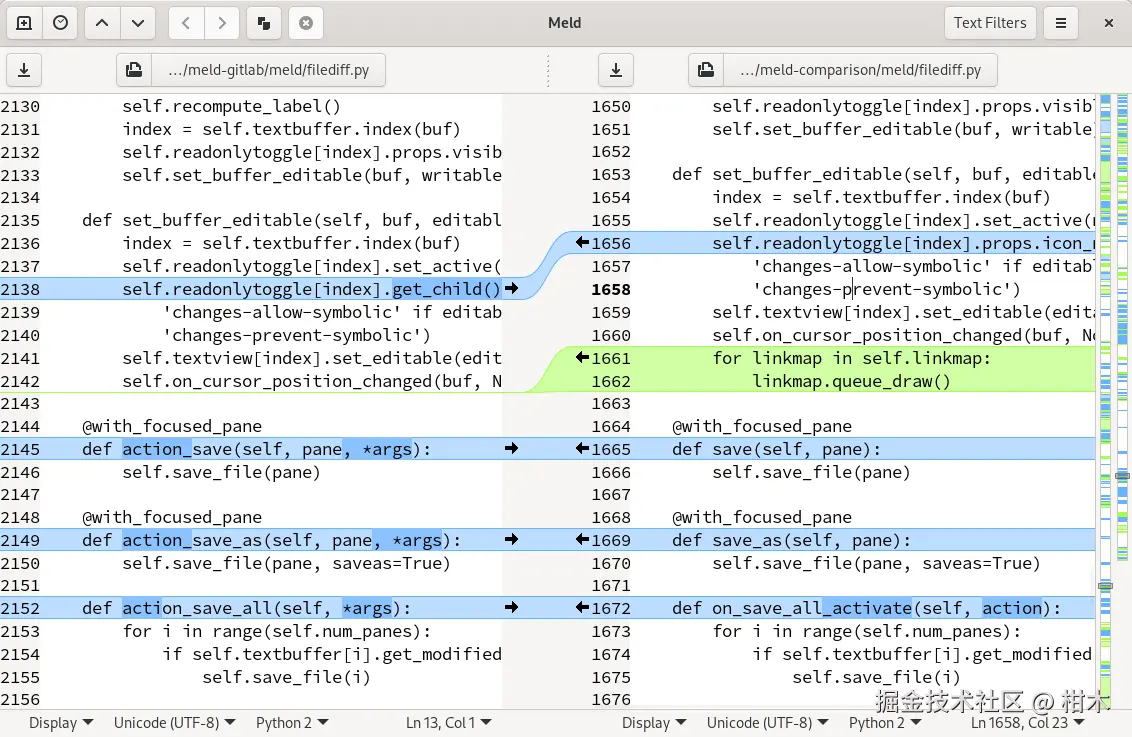Click the copy change icon in toolbar

click(x=264, y=23)
